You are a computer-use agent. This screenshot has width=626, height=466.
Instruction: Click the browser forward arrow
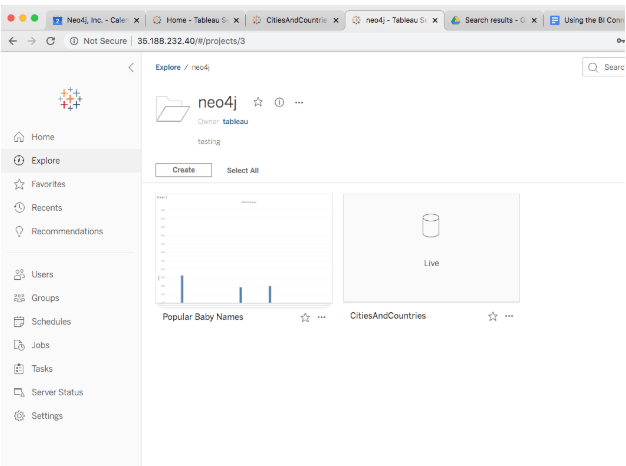(32, 41)
